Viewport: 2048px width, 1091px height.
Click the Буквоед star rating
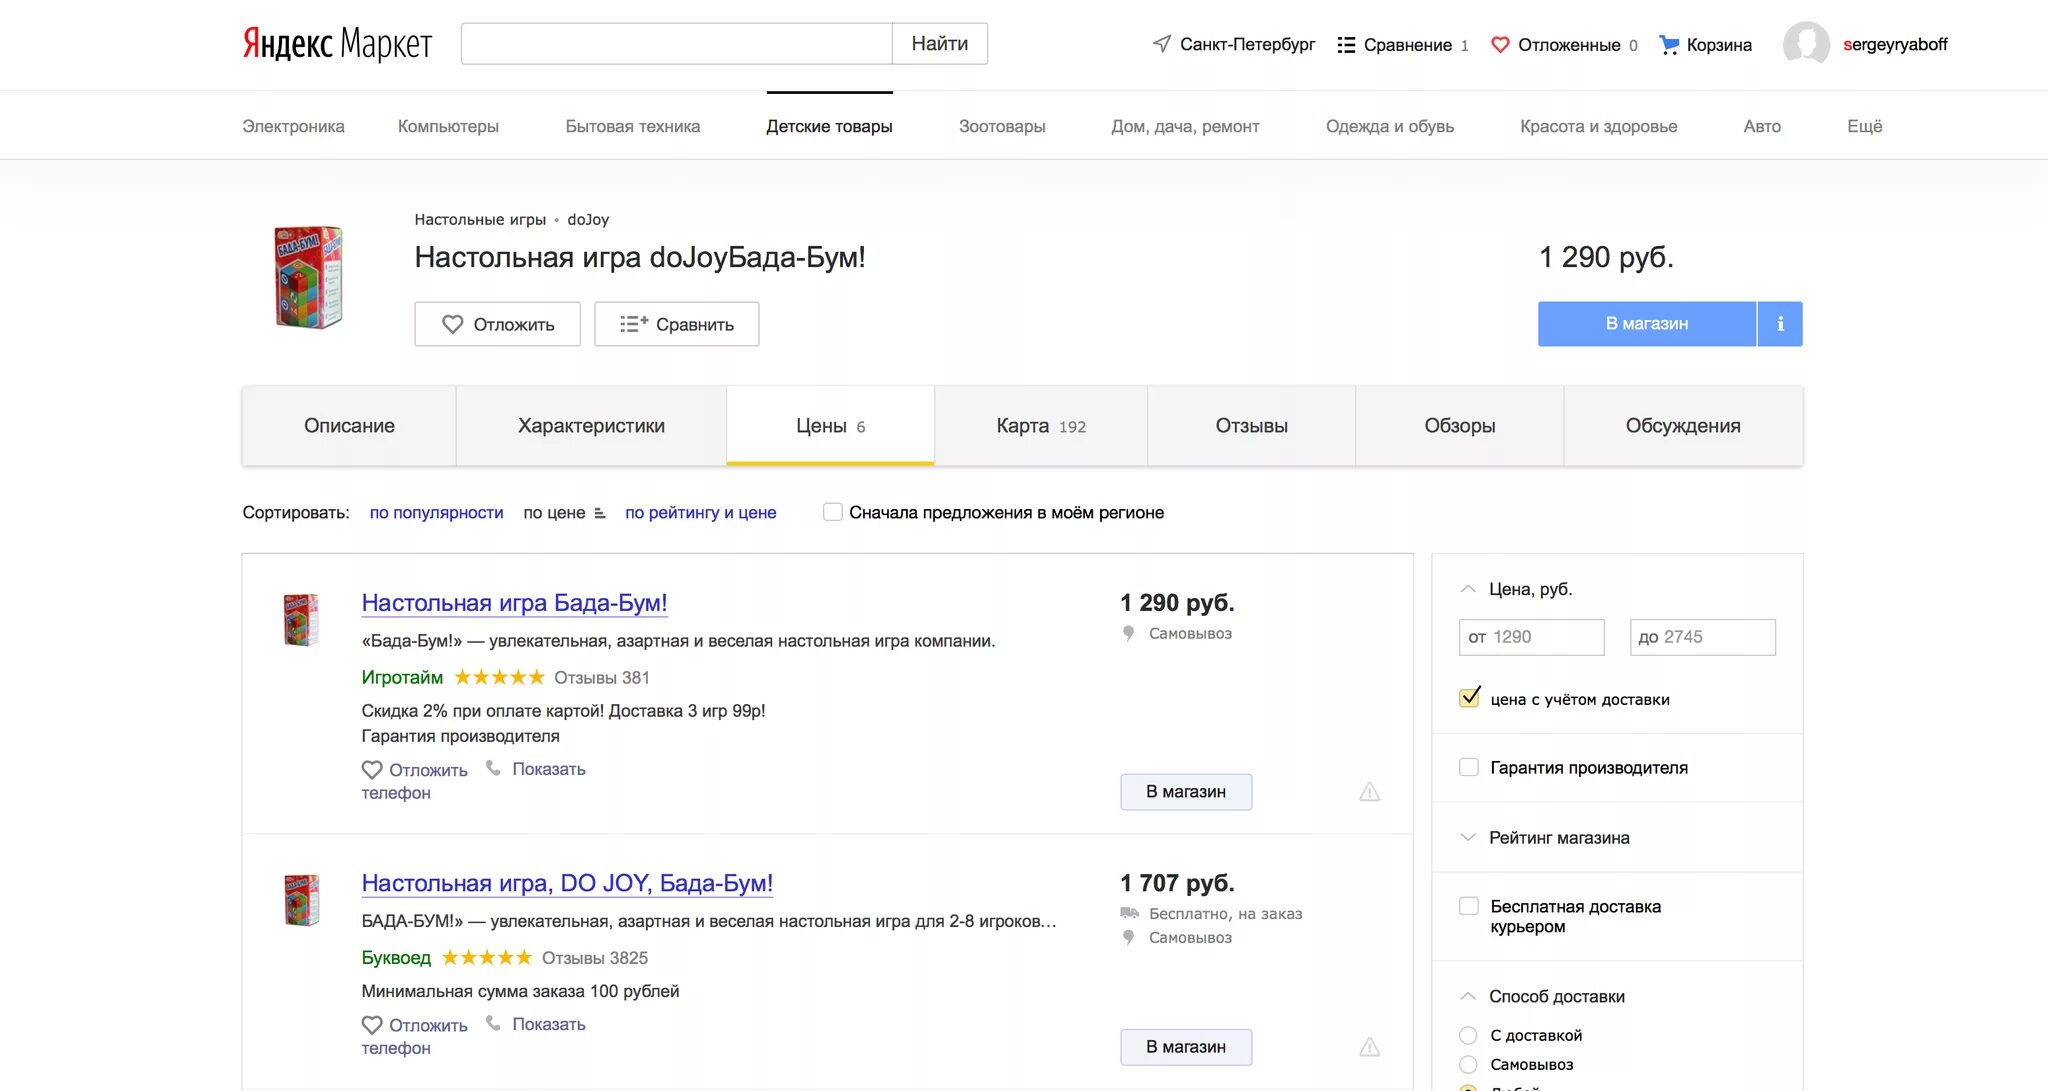(487, 957)
